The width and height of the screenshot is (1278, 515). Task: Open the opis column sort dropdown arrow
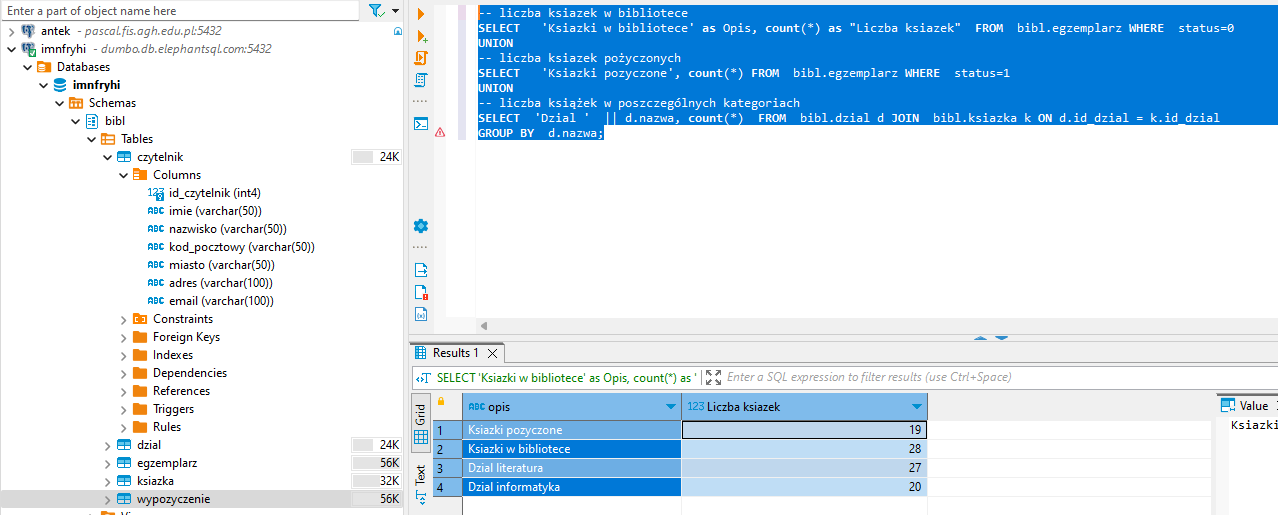pos(671,407)
